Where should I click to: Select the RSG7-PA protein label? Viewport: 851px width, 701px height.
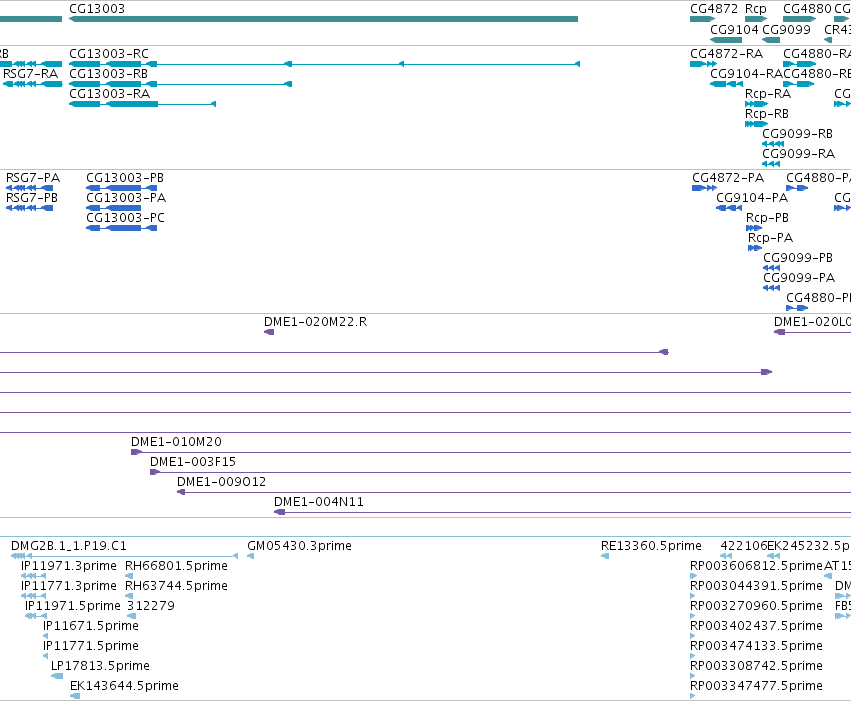tap(33, 178)
